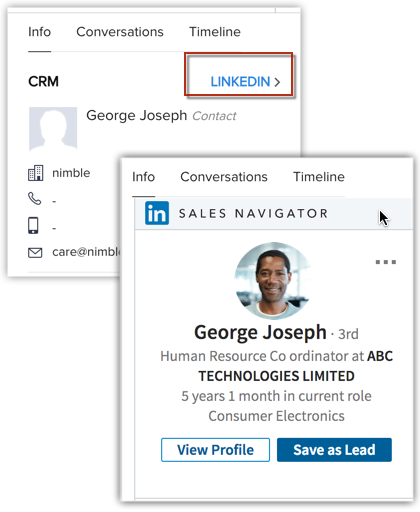Click the company building icon

point(35,173)
